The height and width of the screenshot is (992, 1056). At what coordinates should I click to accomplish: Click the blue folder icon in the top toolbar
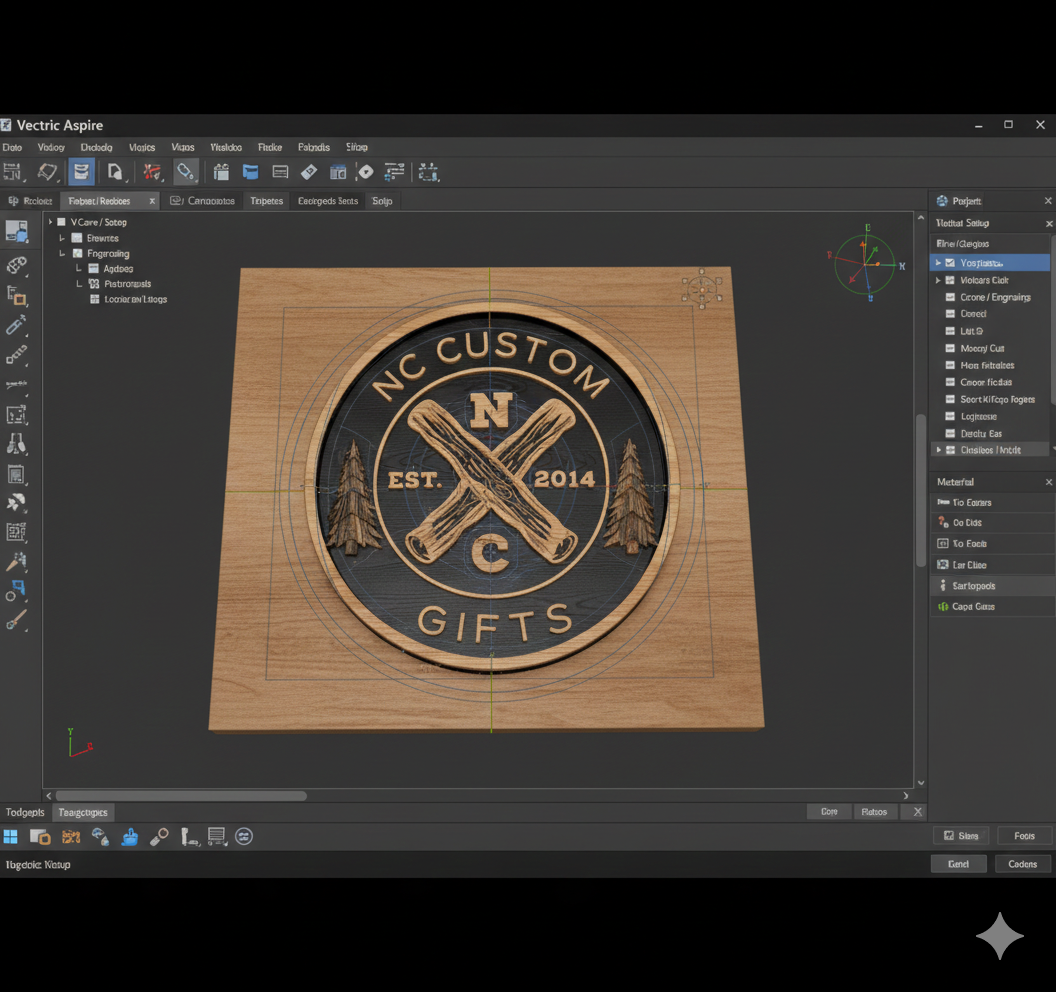(x=251, y=172)
